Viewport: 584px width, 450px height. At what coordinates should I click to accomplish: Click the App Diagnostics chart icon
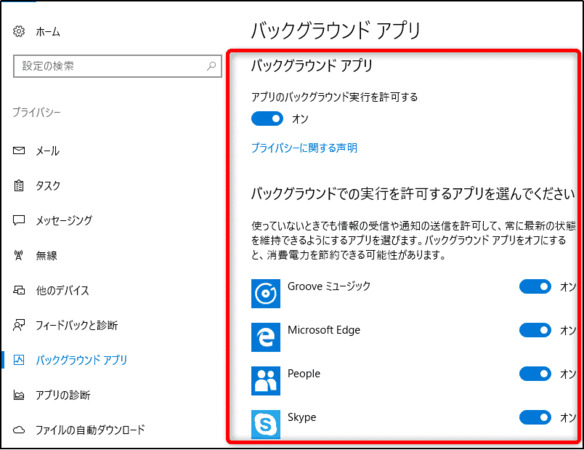click(19, 395)
